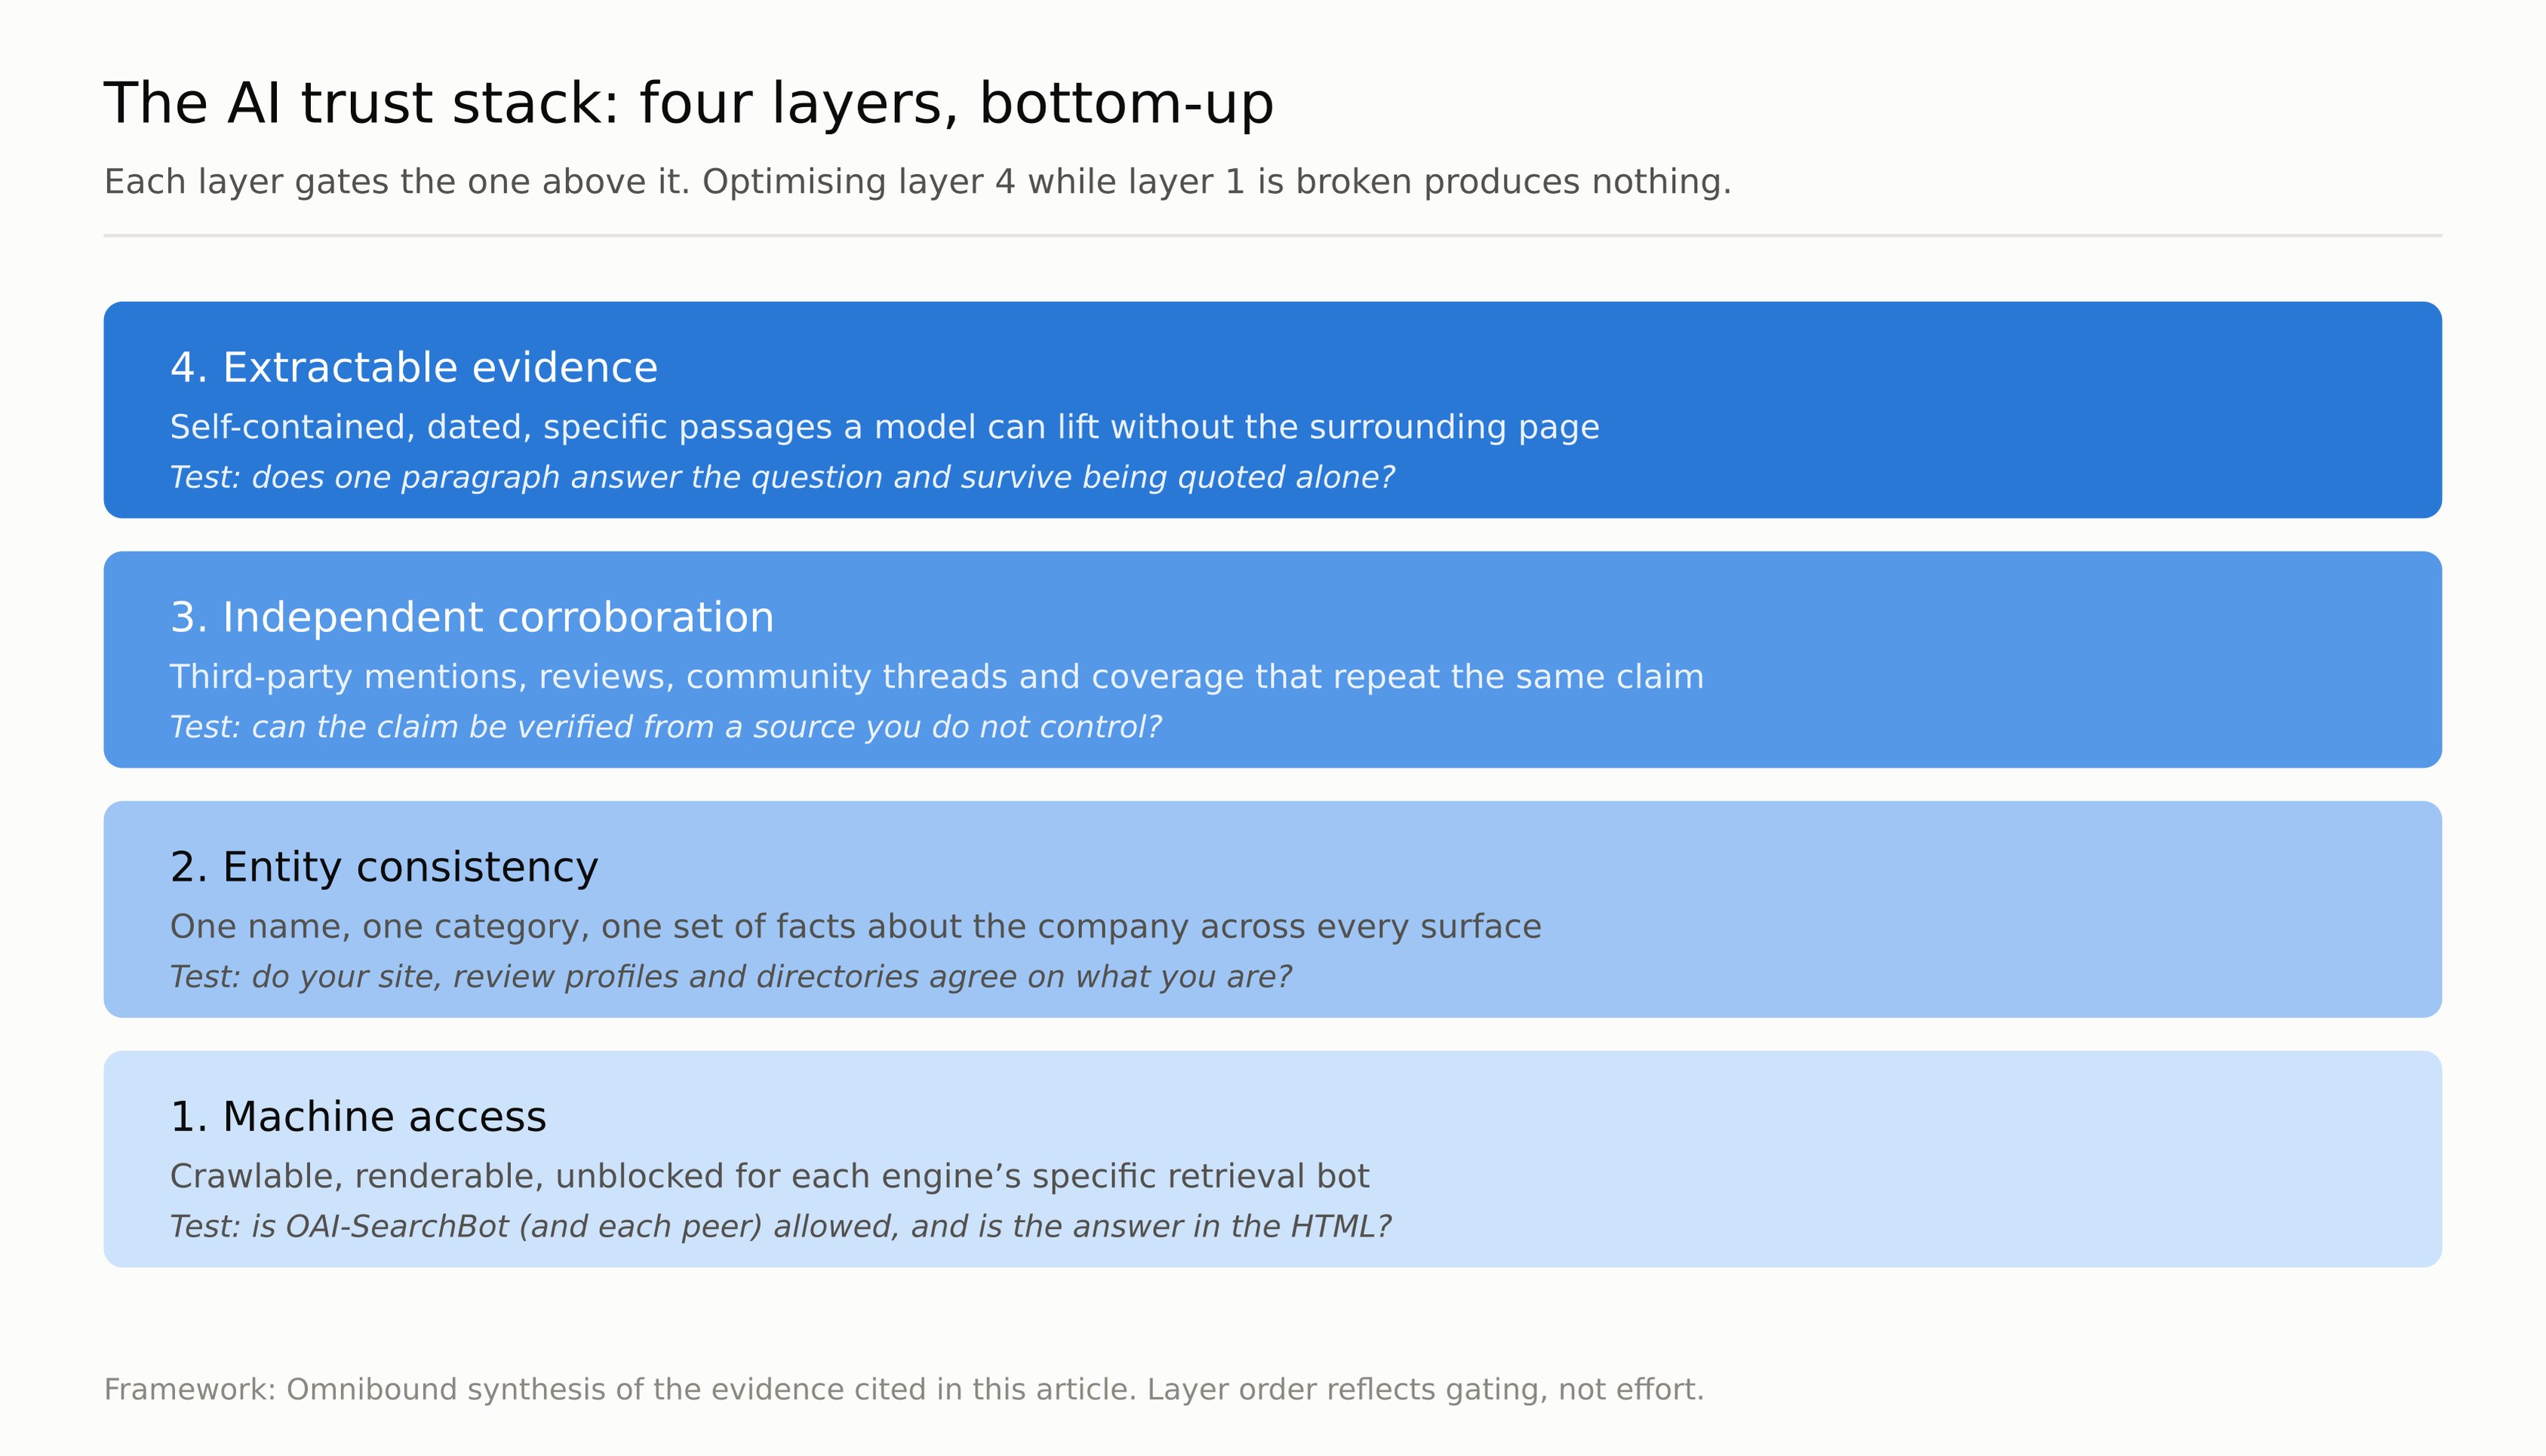Click the 'Framework: Omnibound synthesis' footnote
2546x1456 pixels.
[904, 1390]
